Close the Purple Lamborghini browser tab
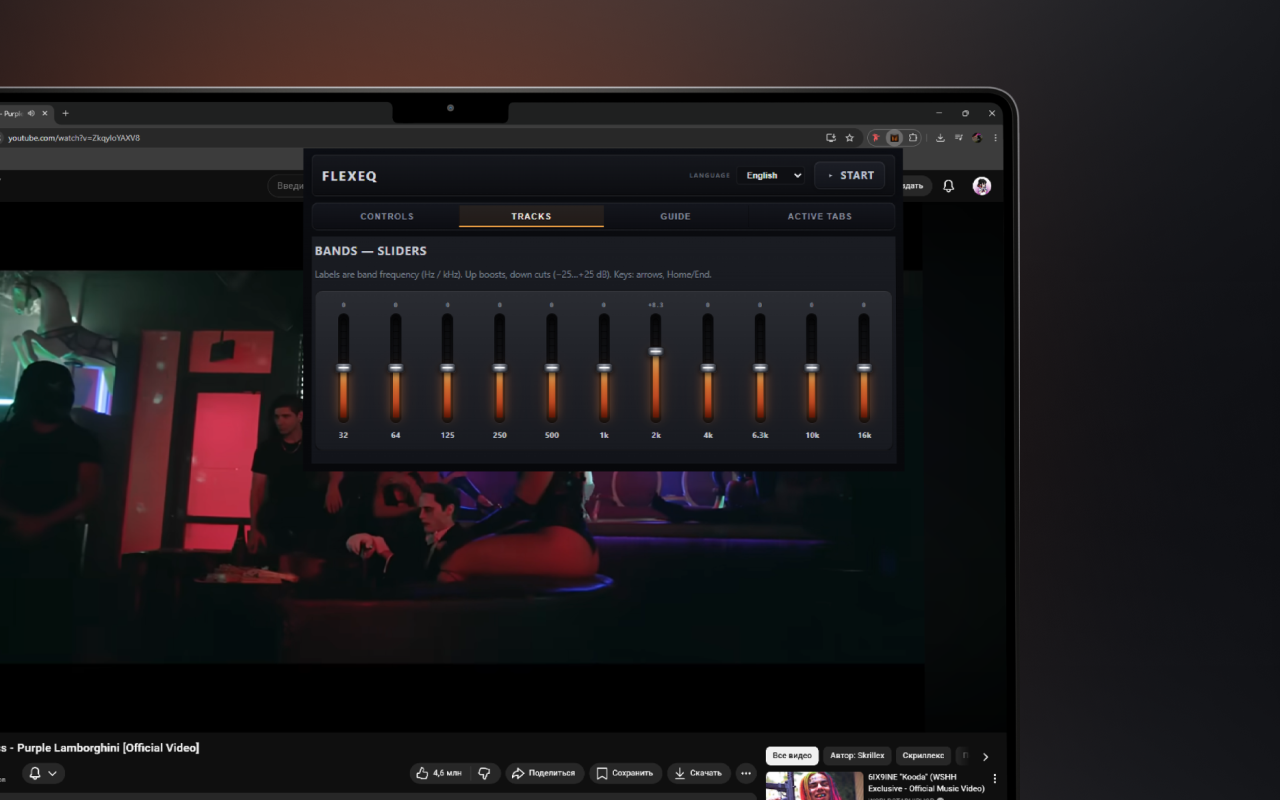1280x800 pixels. pos(45,113)
